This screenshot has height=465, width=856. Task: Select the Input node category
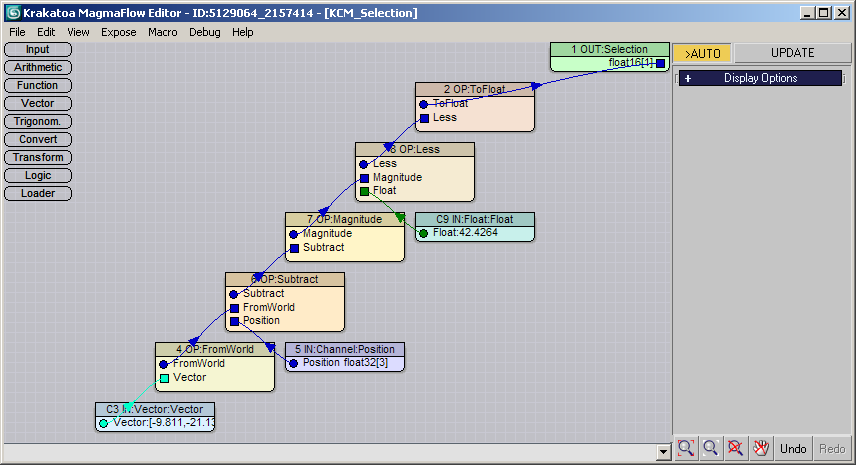(x=38, y=50)
